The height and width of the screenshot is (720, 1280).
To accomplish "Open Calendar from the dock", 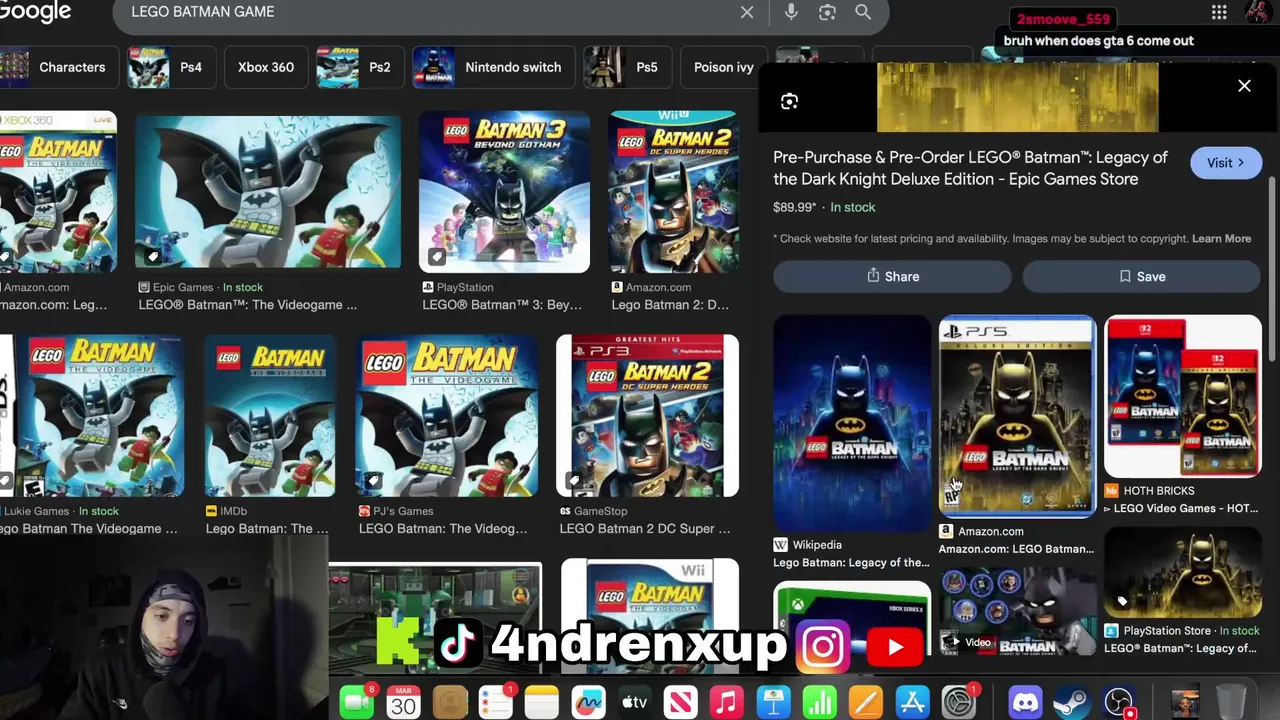I will [403, 702].
